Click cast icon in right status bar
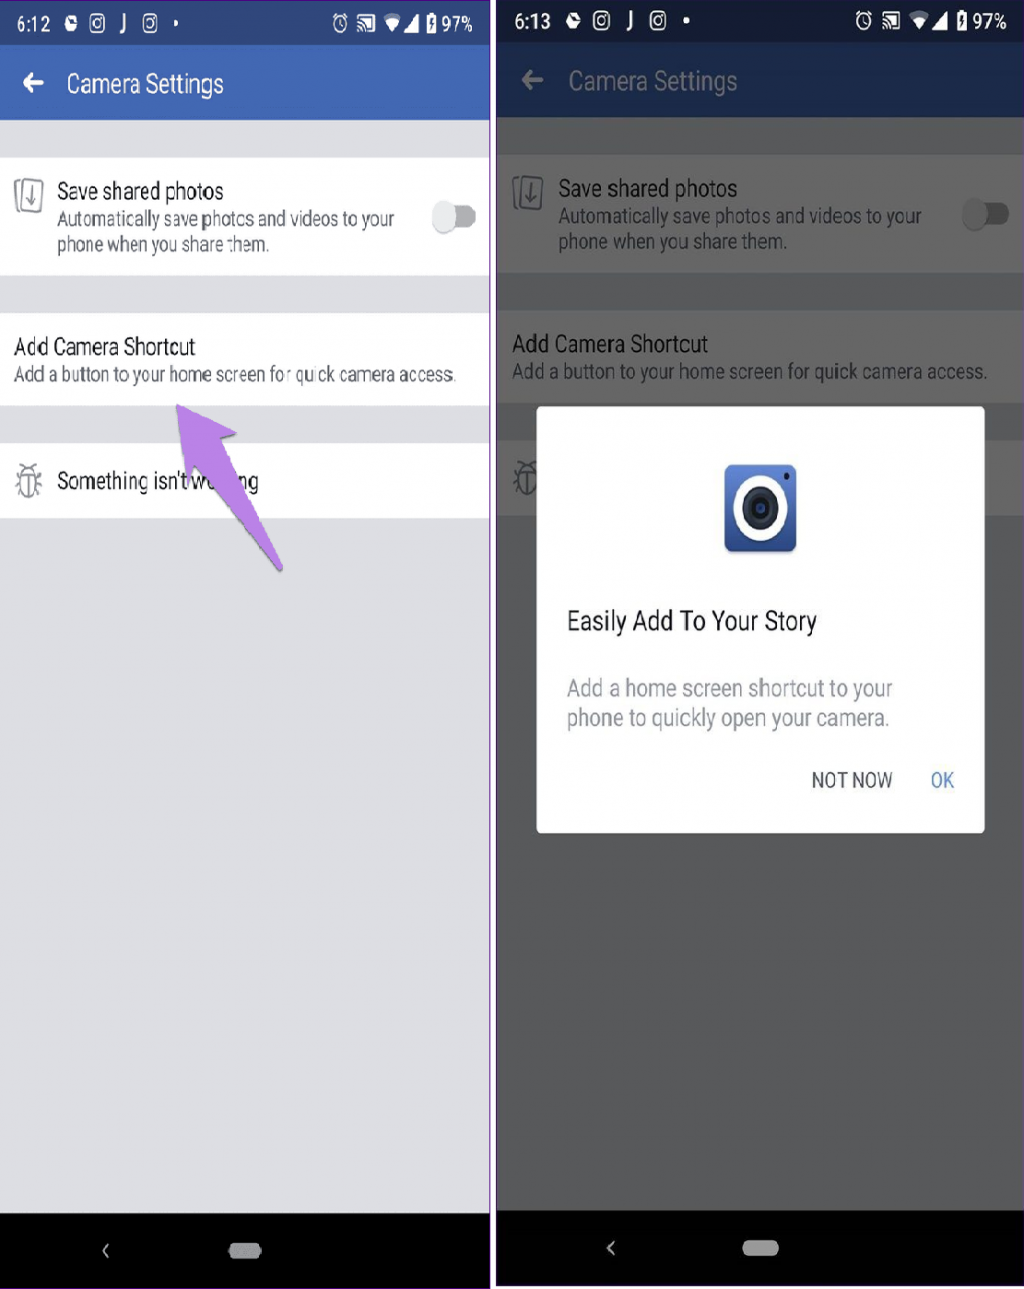The width and height of the screenshot is (1024, 1289). [x=891, y=20]
